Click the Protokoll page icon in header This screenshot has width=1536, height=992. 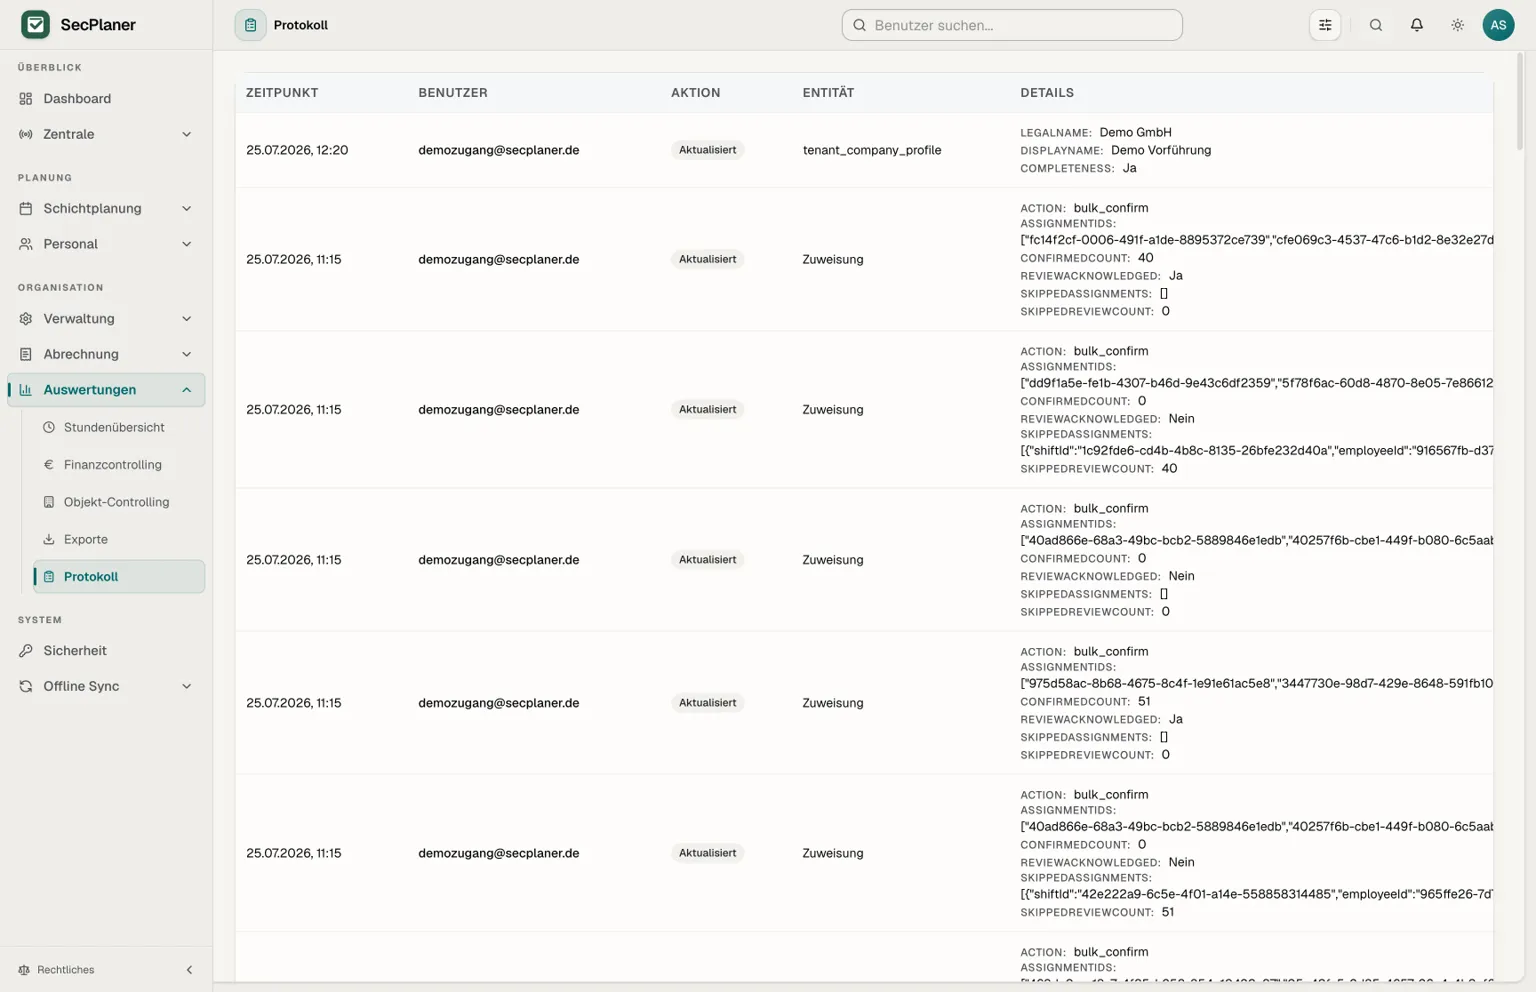[250, 25]
